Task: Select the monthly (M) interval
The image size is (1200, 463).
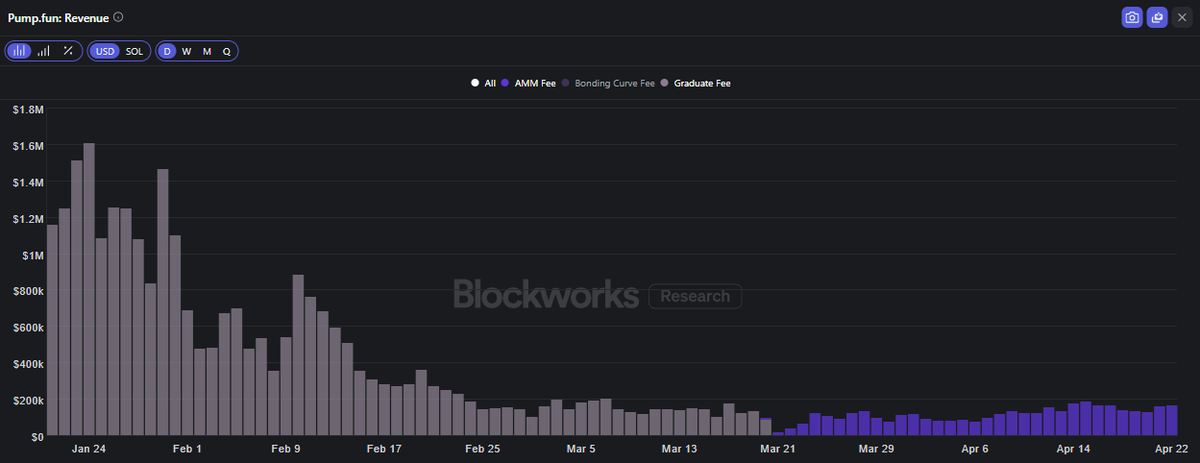Action: (207, 51)
